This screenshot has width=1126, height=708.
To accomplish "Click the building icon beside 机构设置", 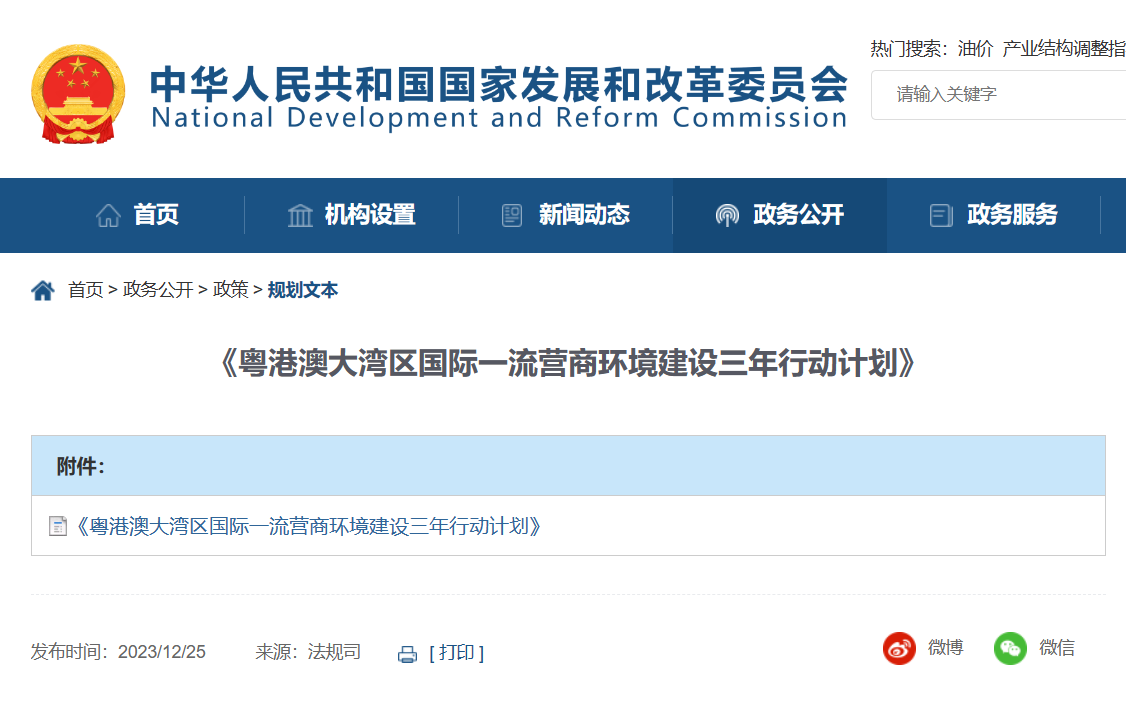I will [x=300, y=215].
